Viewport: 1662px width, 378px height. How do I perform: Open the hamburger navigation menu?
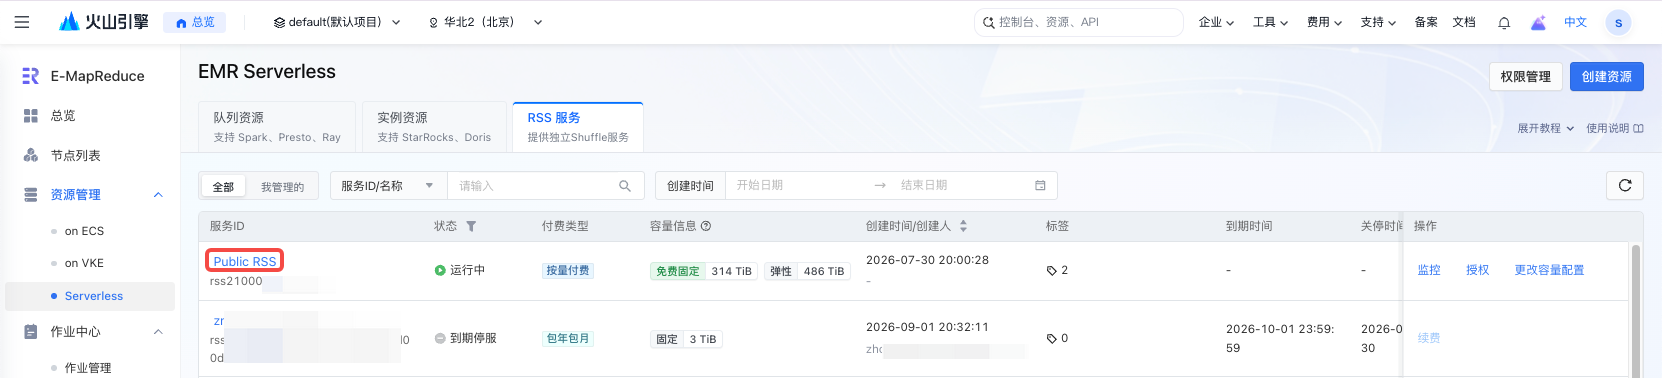coord(22,22)
